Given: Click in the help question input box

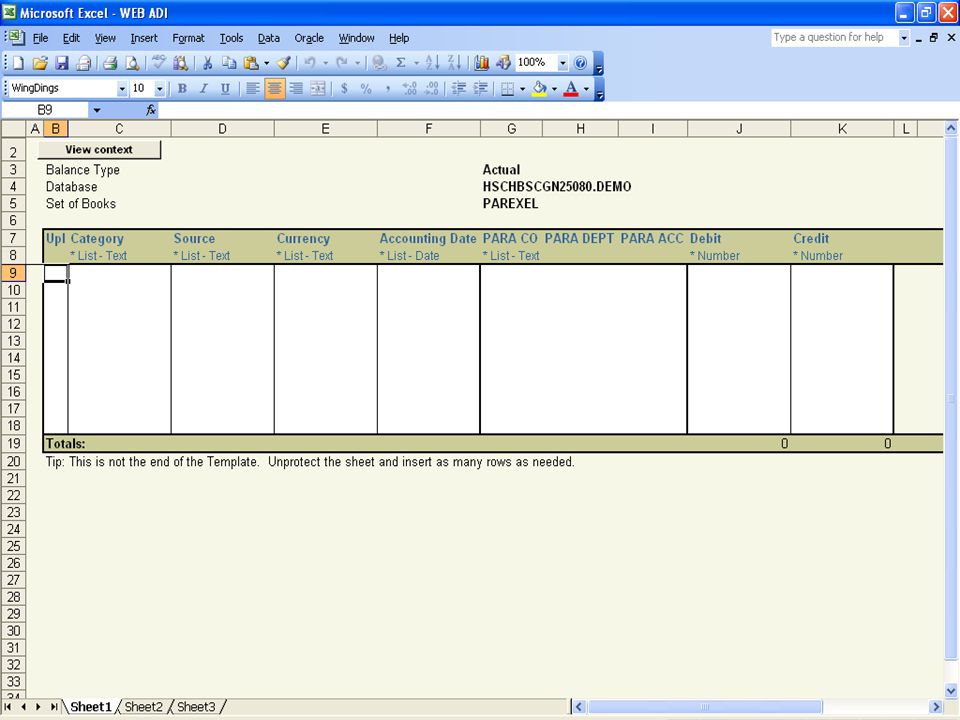Looking at the screenshot, I should pos(834,37).
